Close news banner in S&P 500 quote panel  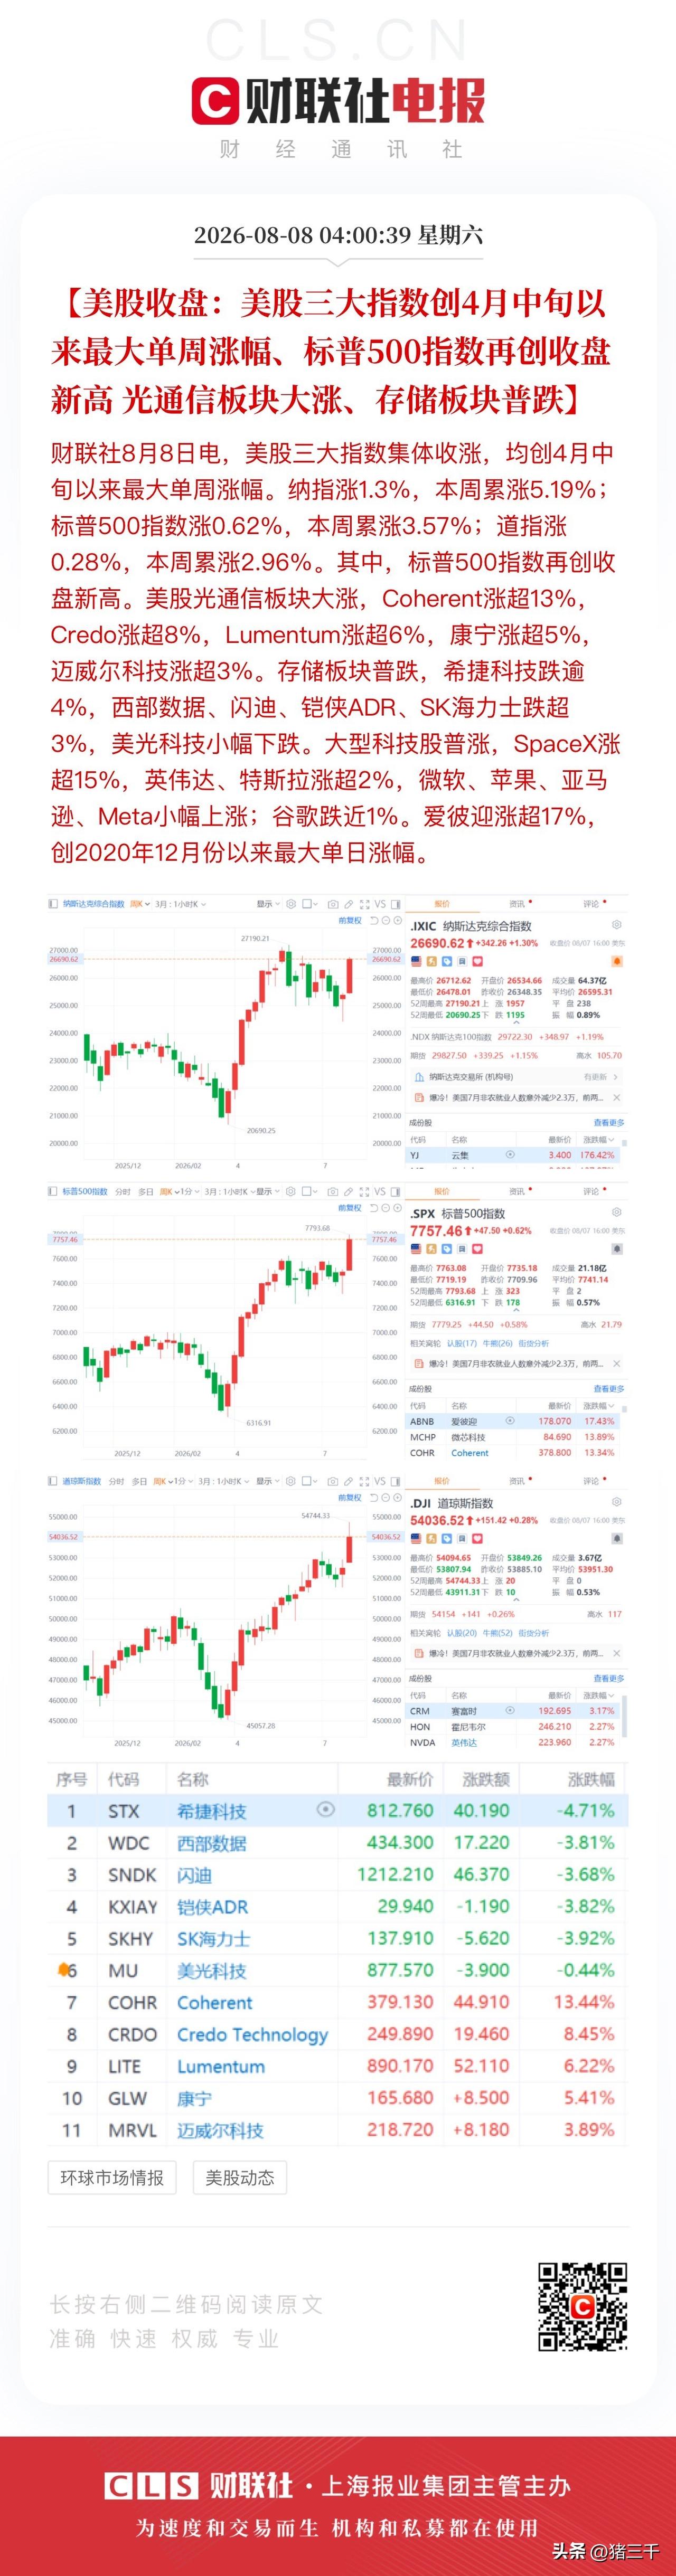616,1364
